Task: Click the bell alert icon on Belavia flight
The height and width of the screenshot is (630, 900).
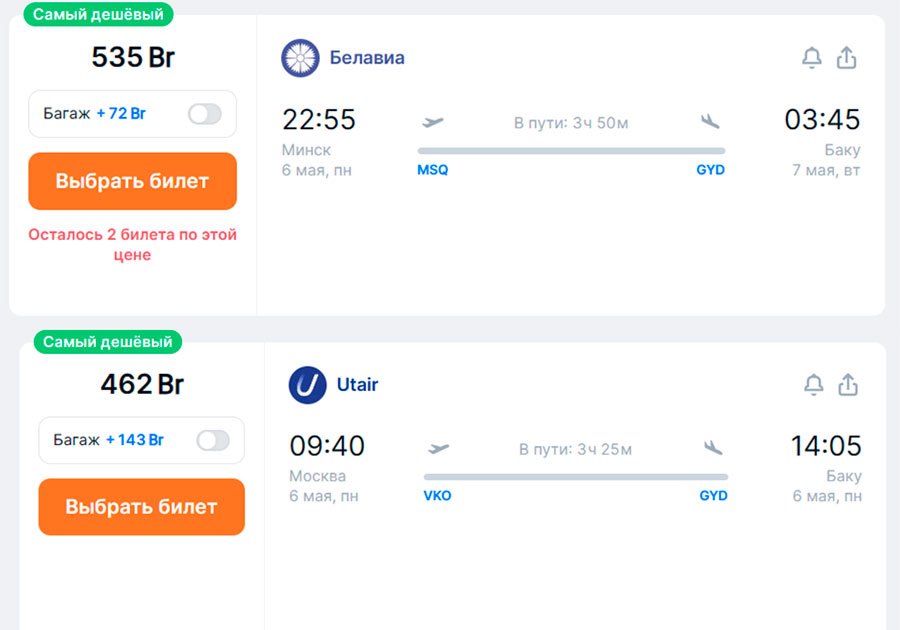Action: tap(812, 58)
